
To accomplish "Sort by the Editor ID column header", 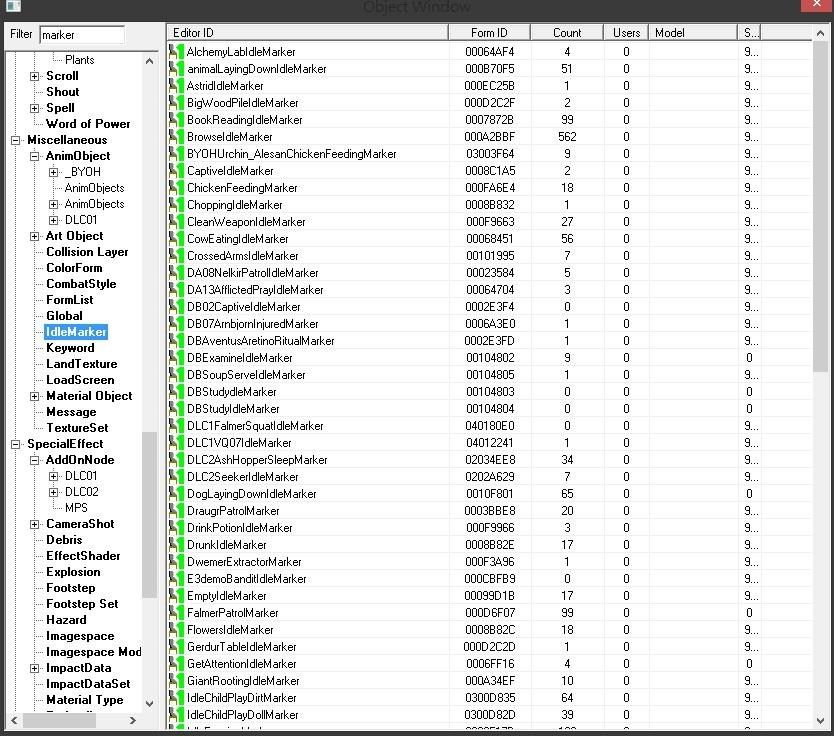I will point(307,33).
